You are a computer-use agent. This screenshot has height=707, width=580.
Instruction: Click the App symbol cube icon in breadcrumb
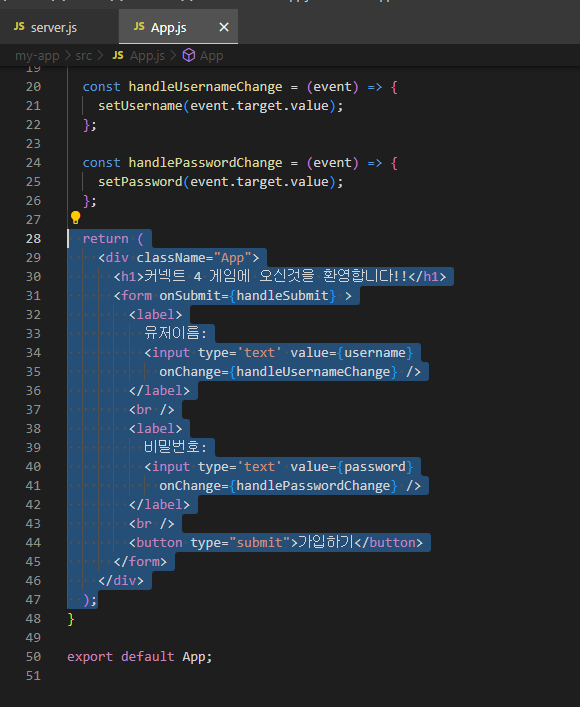pos(189,55)
